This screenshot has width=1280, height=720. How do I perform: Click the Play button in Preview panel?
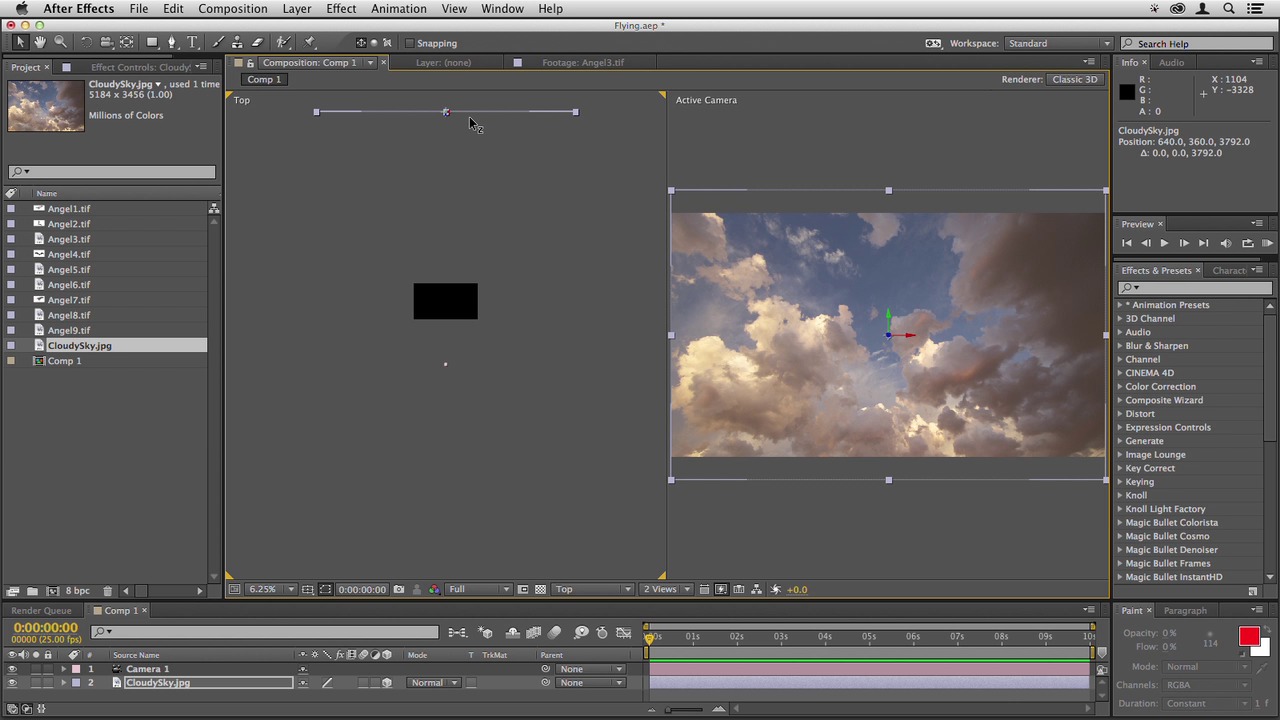(x=1164, y=243)
